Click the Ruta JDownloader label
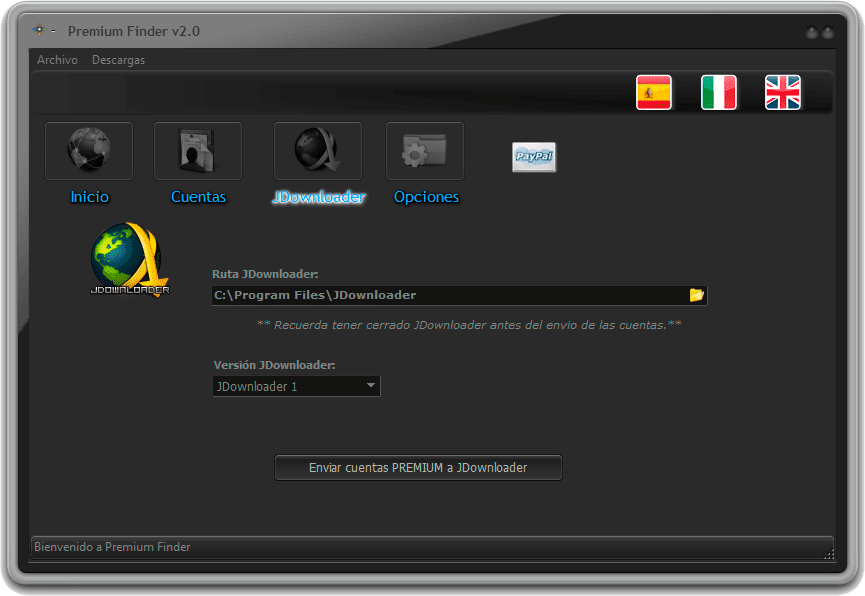Viewport: 865px width, 596px height. (265, 274)
